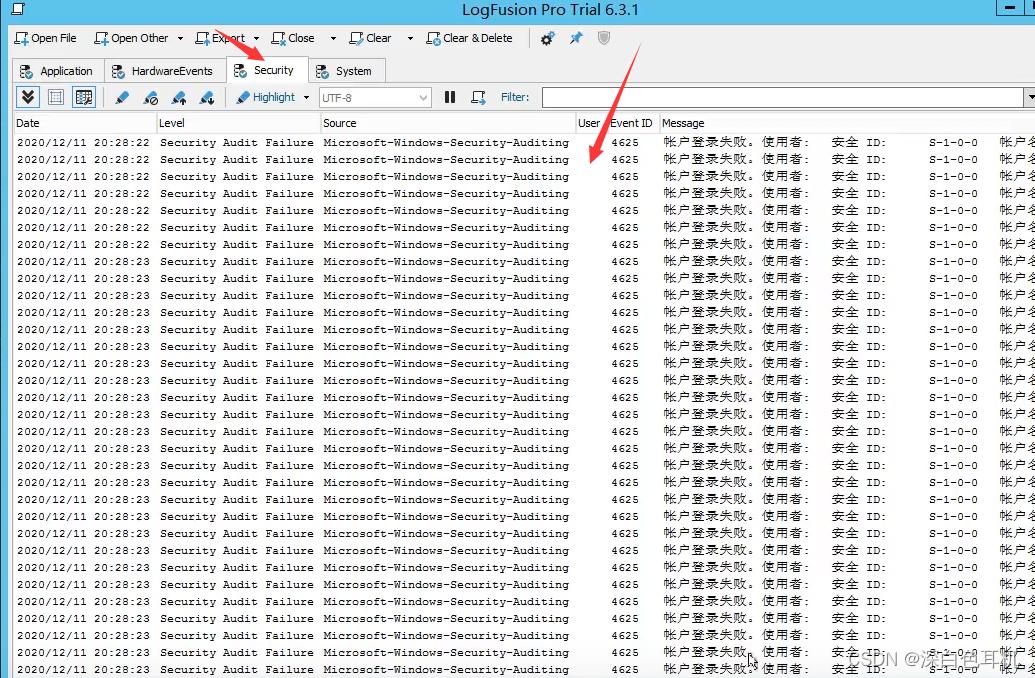The height and width of the screenshot is (678, 1035).
Task: Click the Open File button
Action: 45,38
